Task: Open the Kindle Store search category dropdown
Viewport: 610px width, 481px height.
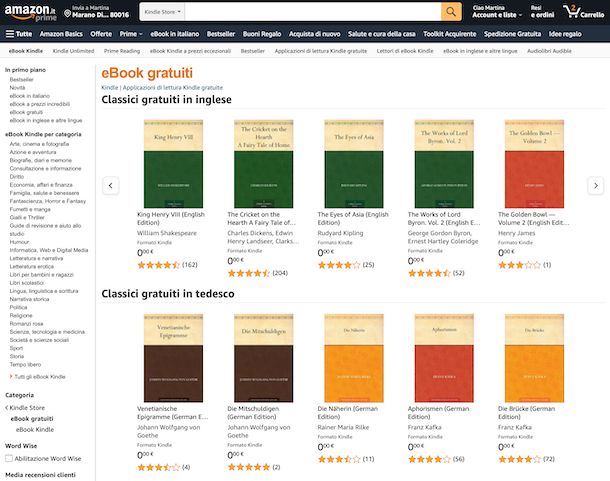Action: pyautogui.click(x=162, y=12)
